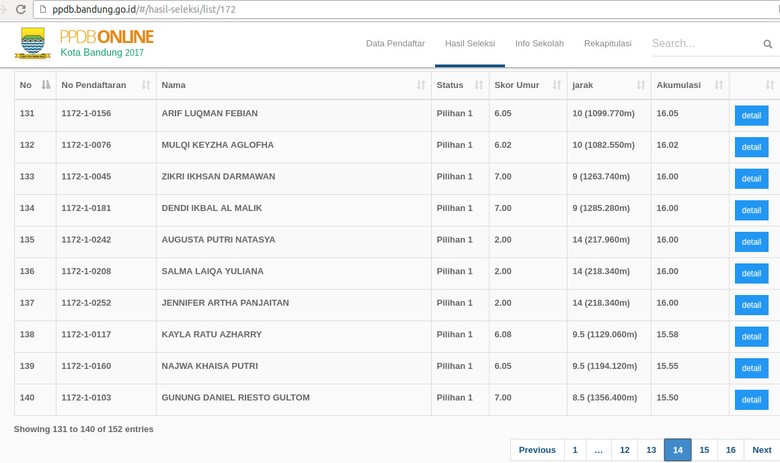Show detail for AUGUSTA PUTRI NATASYA
Viewport: 780px width, 463px height.
tap(751, 242)
